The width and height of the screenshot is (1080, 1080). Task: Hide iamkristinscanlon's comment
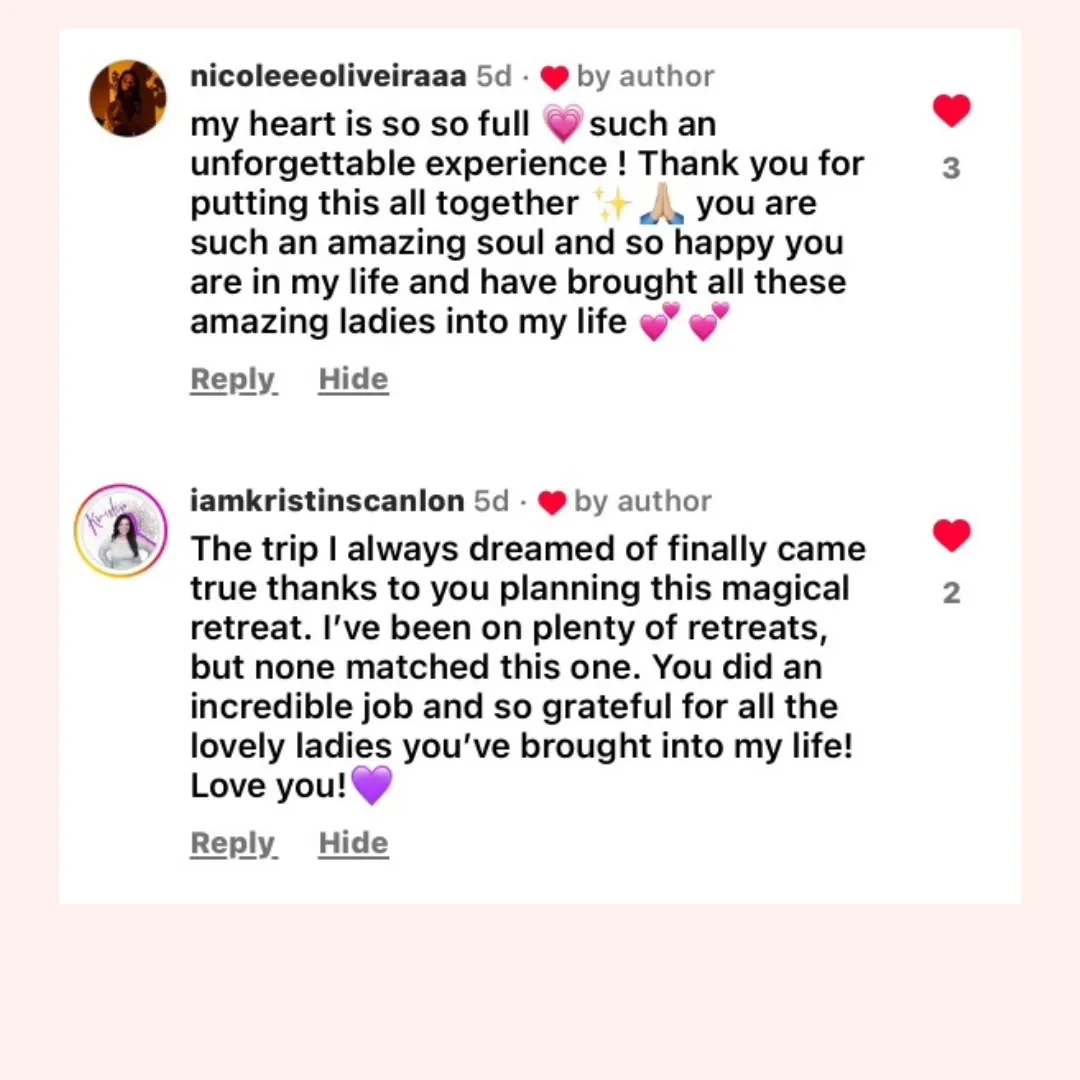(x=353, y=844)
